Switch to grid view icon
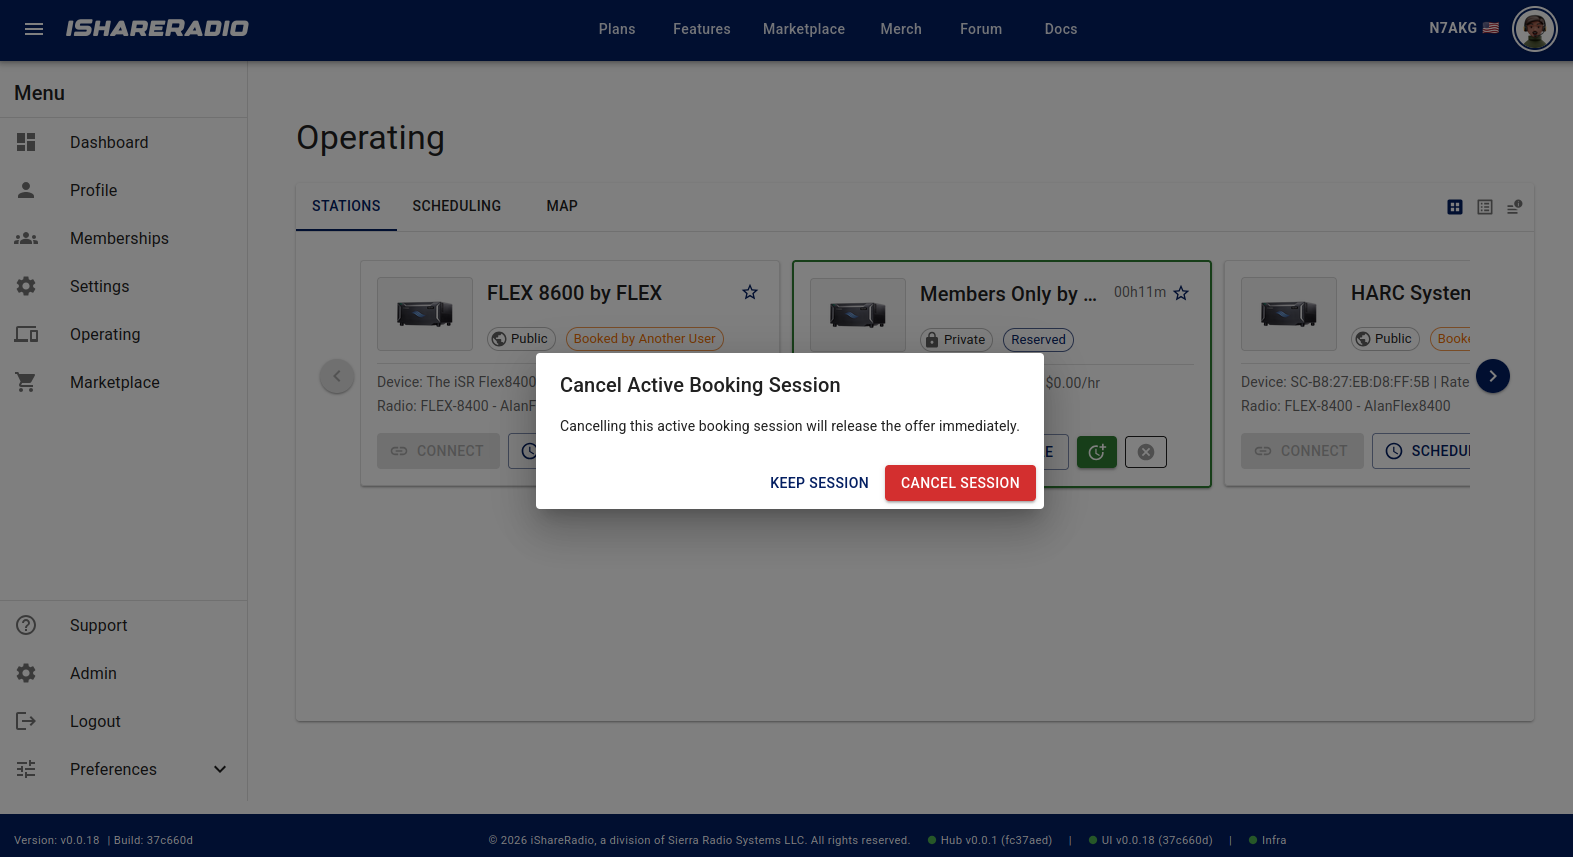Image resolution: width=1573 pixels, height=857 pixels. (x=1455, y=207)
